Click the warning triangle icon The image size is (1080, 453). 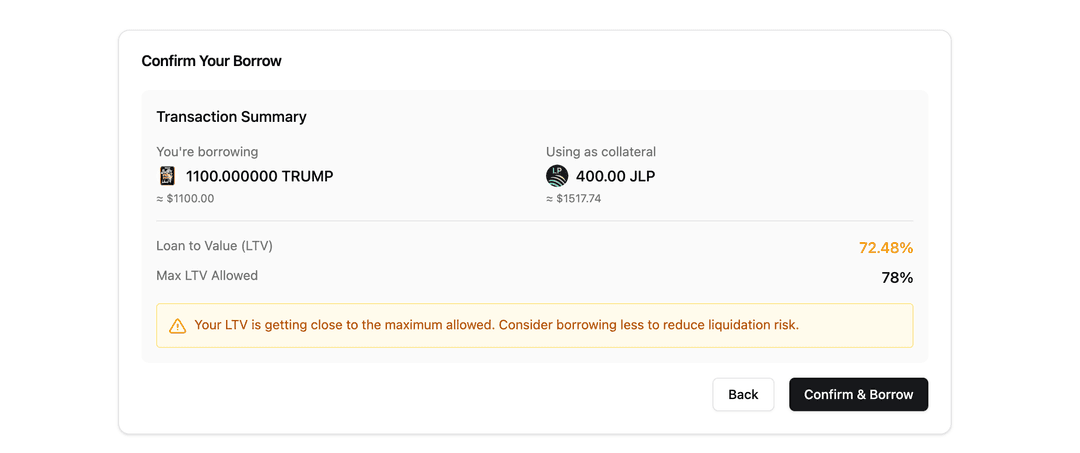pyautogui.click(x=178, y=326)
